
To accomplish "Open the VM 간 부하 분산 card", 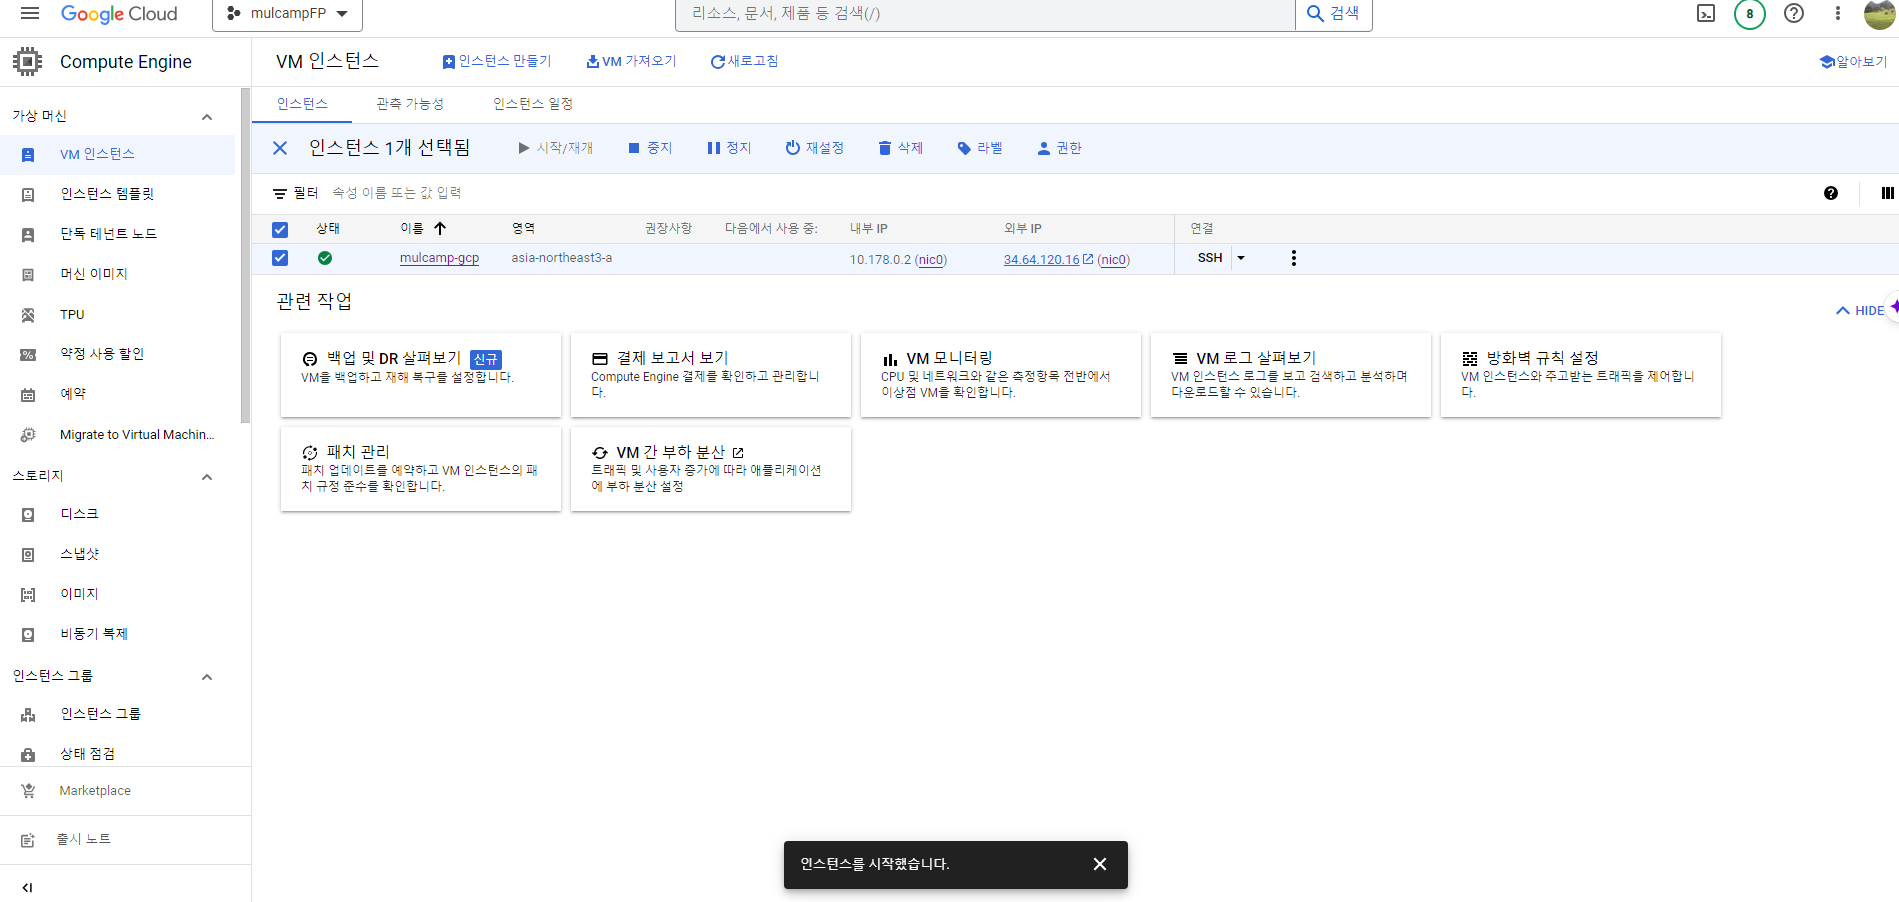I will click(x=711, y=469).
